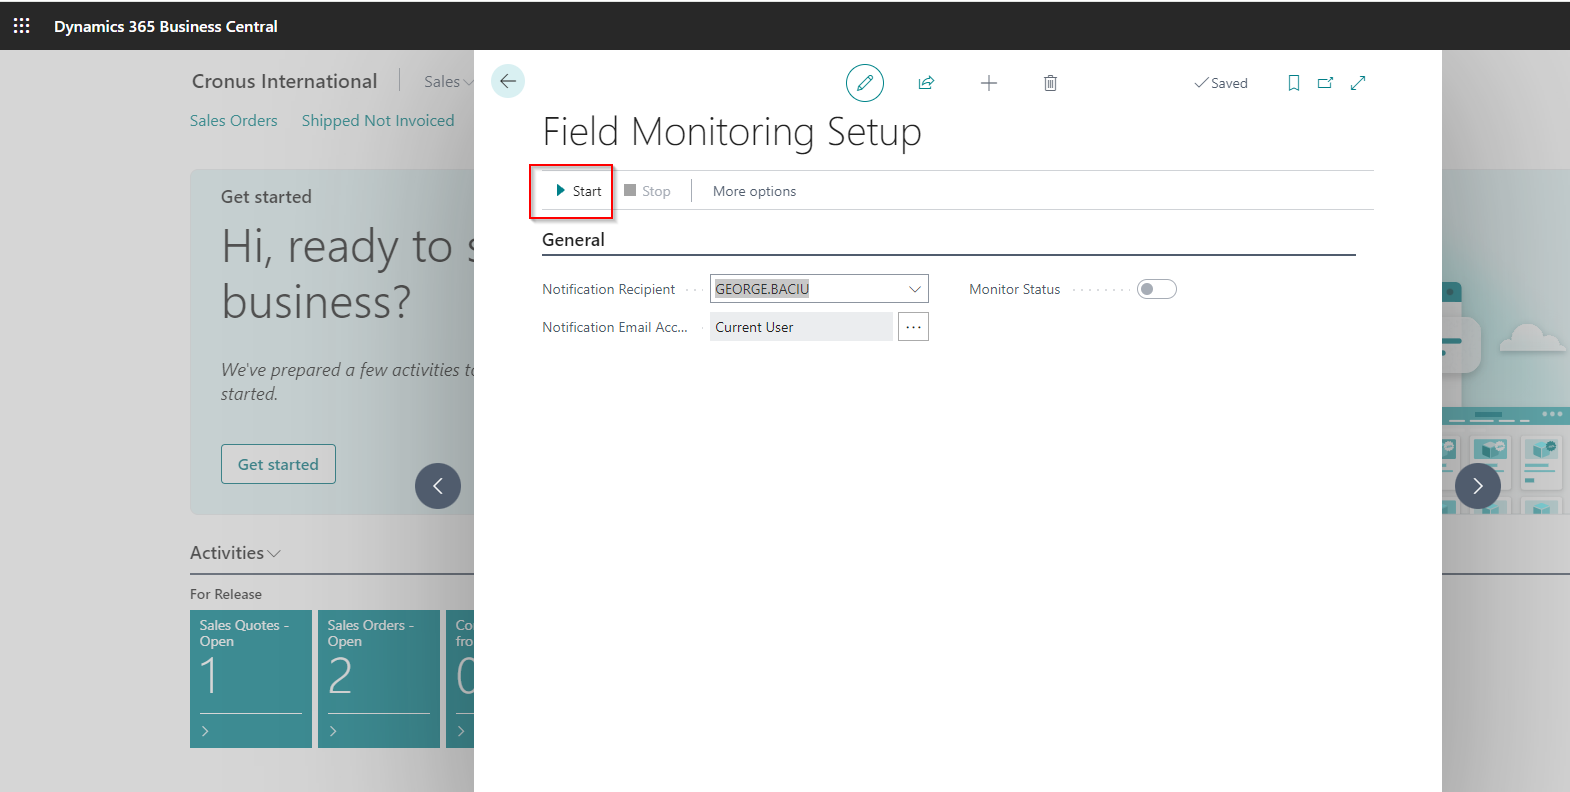Screen dimensions: 1570x792
Task: Open the app launcher waffle menu
Action: point(22,26)
